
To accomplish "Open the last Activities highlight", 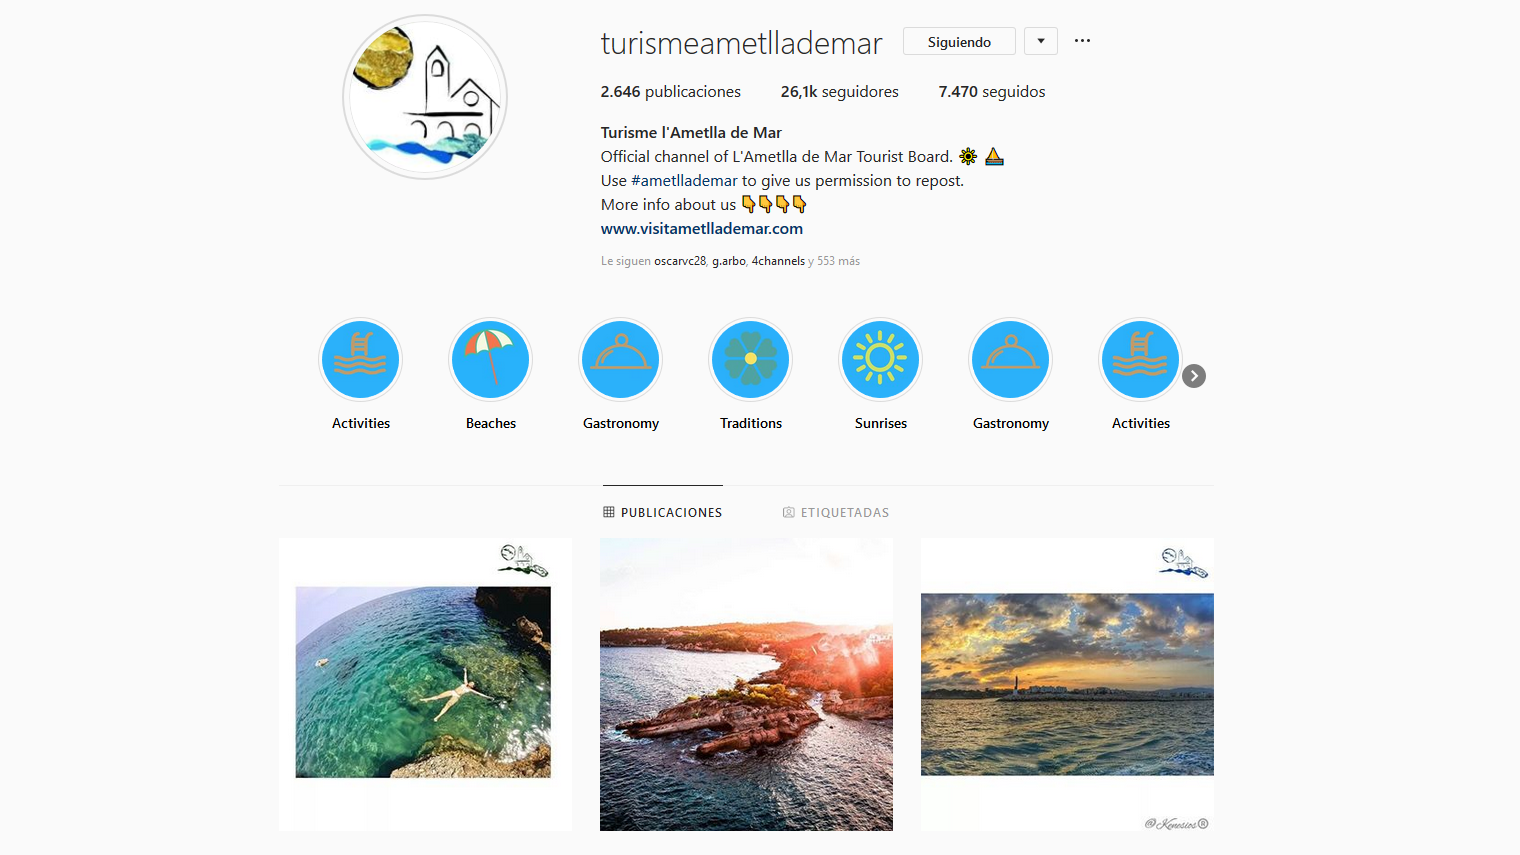I will pos(1140,360).
